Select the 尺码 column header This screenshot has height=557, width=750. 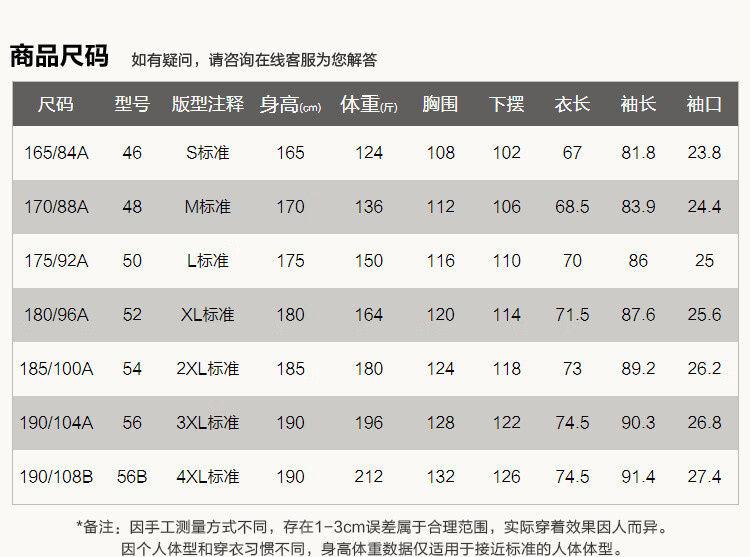(x=56, y=104)
